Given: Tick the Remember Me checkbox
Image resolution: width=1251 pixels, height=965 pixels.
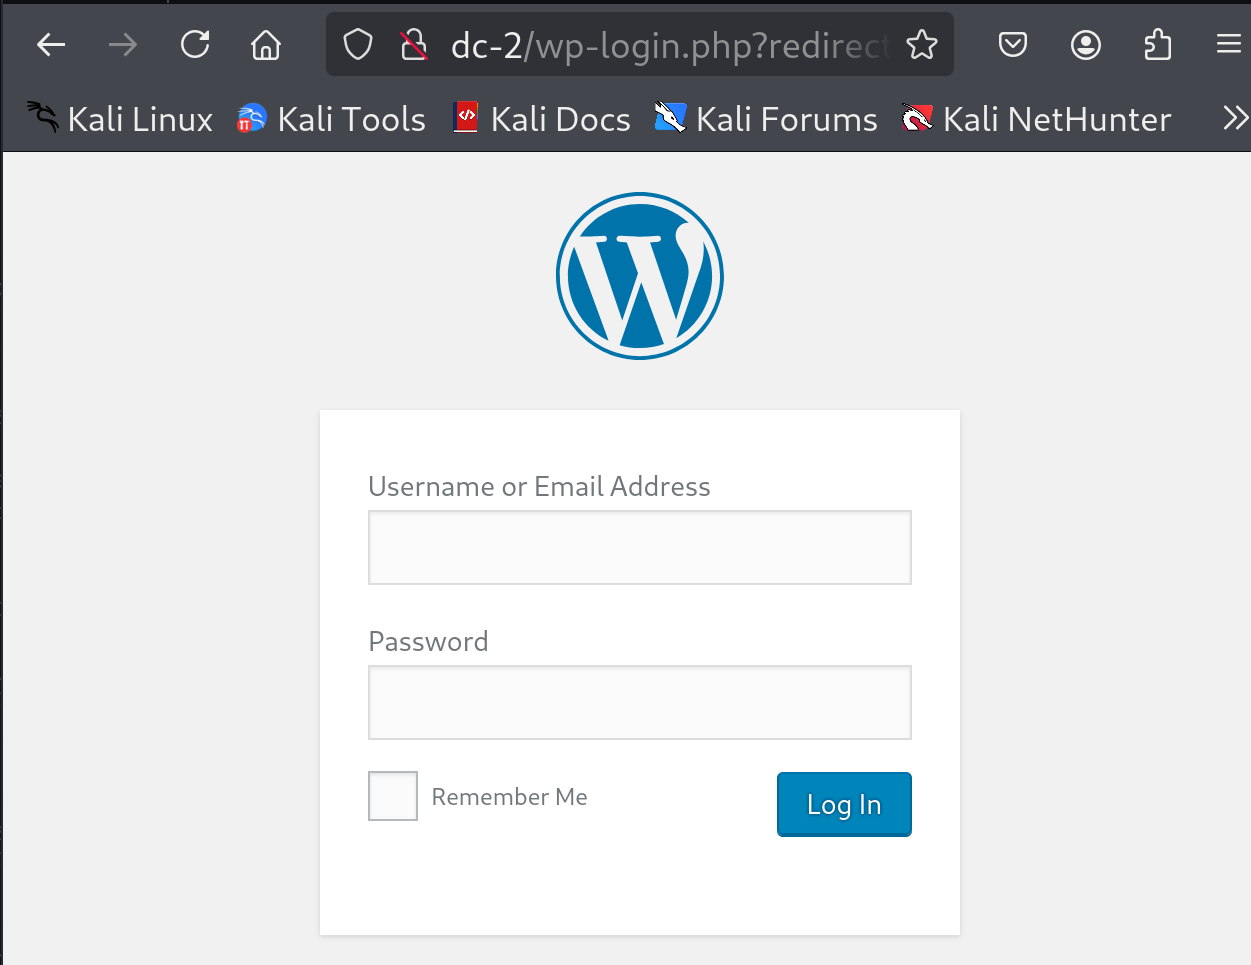Looking at the screenshot, I should [x=393, y=796].
